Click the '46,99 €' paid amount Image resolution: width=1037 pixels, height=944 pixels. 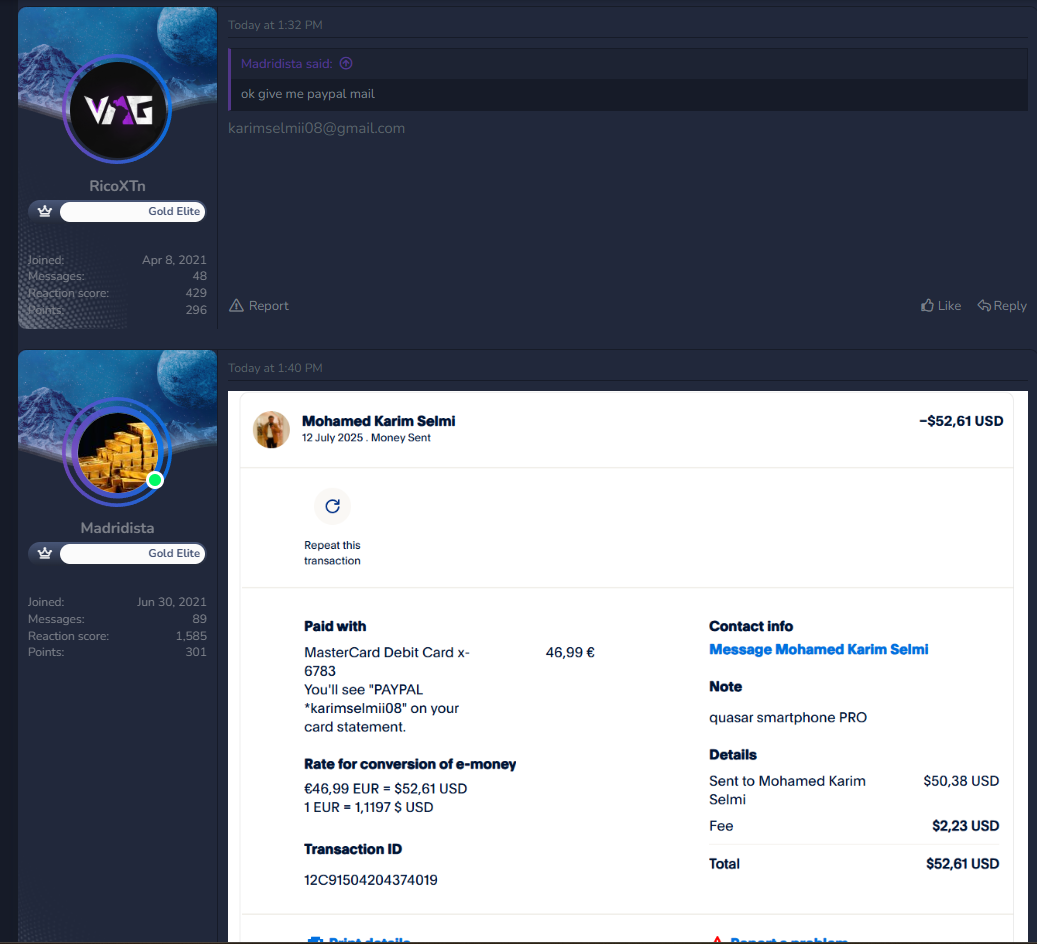[570, 653]
